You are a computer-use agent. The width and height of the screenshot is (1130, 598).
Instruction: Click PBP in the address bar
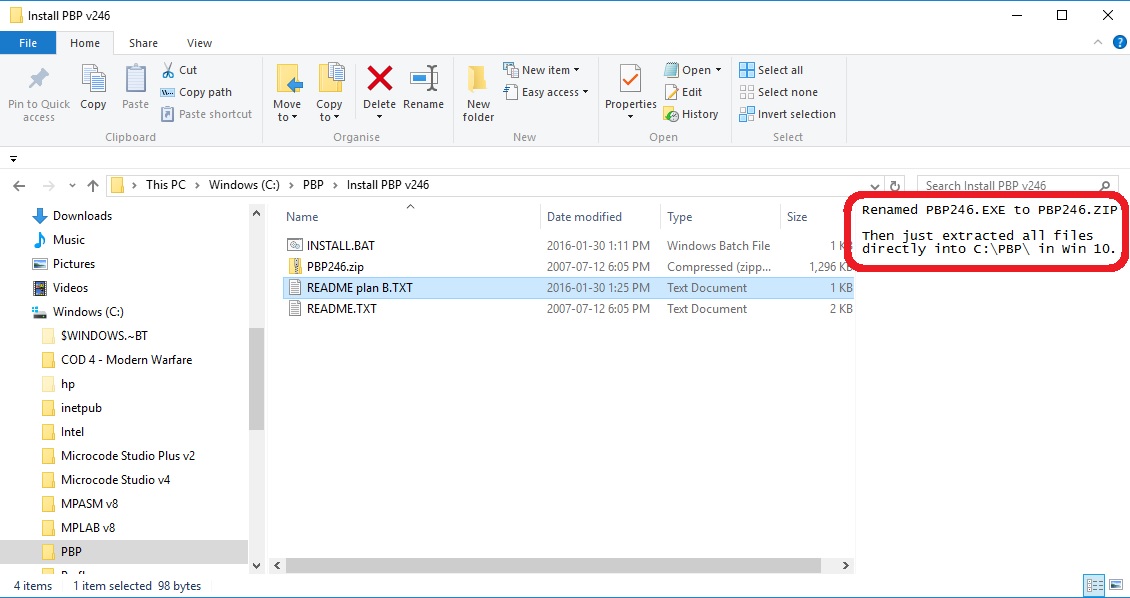[x=313, y=185]
